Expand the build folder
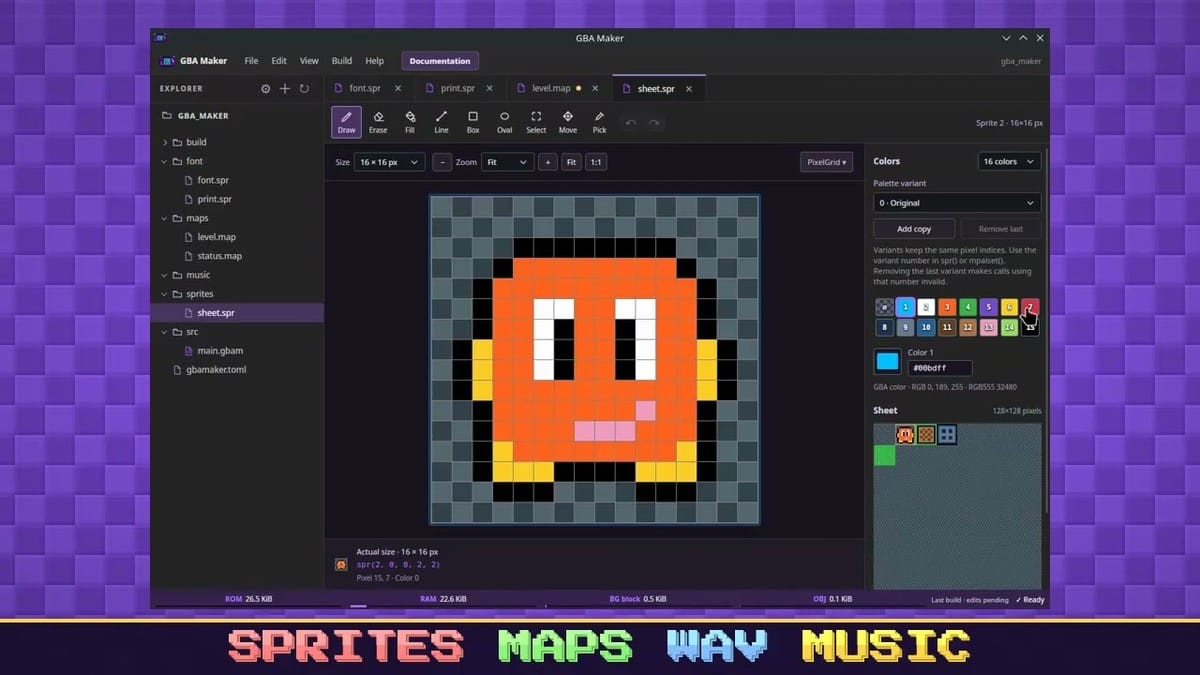Image resolution: width=1200 pixels, height=675 pixels. point(165,142)
